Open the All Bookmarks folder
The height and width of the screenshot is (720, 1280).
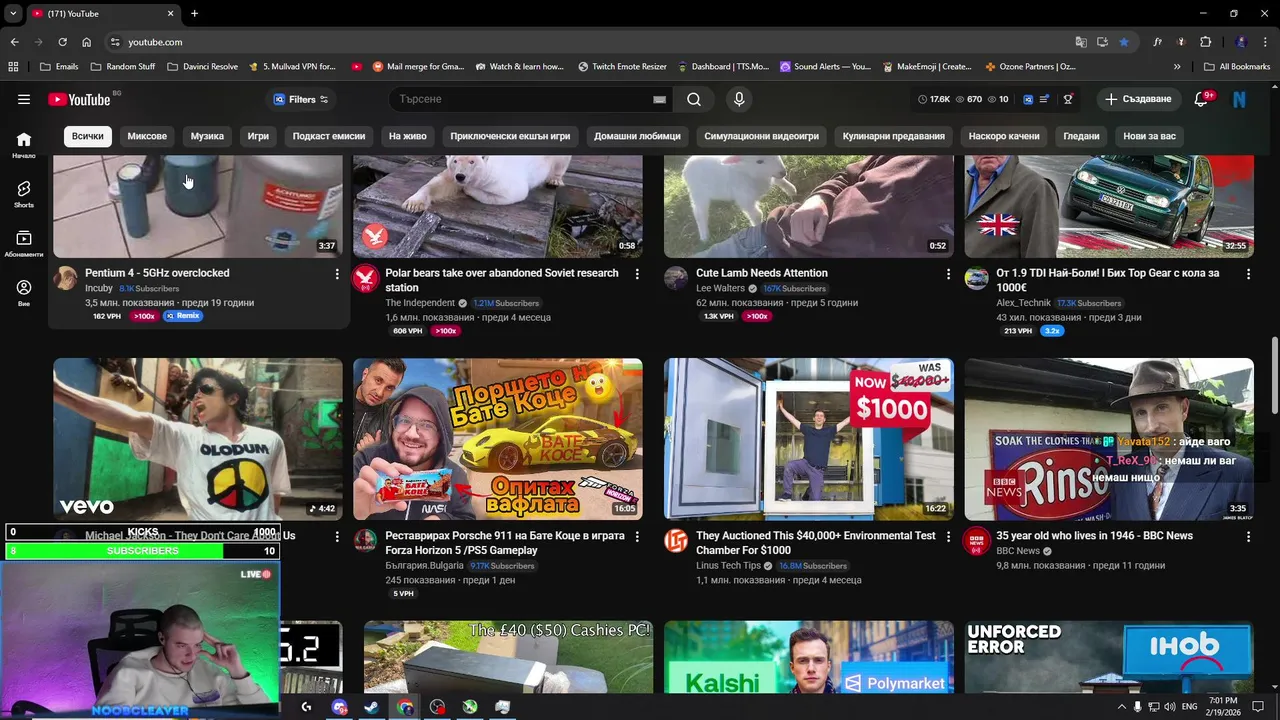point(1236,66)
